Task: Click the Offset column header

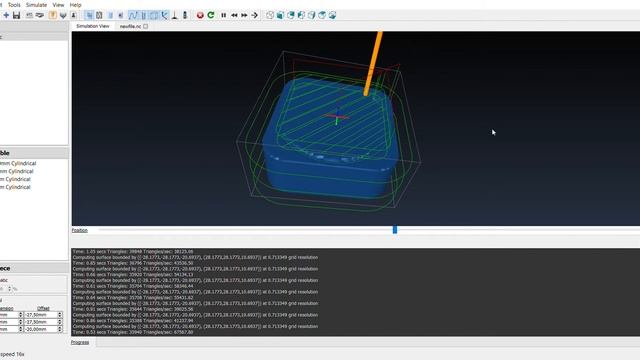Action: (x=43, y=309)
